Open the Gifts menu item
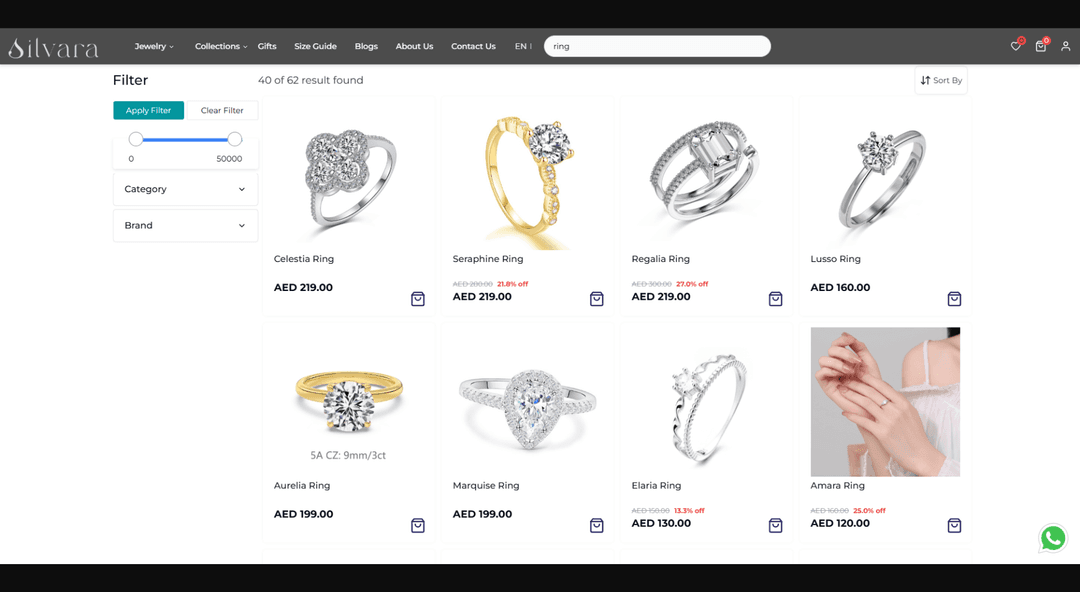This screenshot has width=1080, height=592. click(267, 46)
